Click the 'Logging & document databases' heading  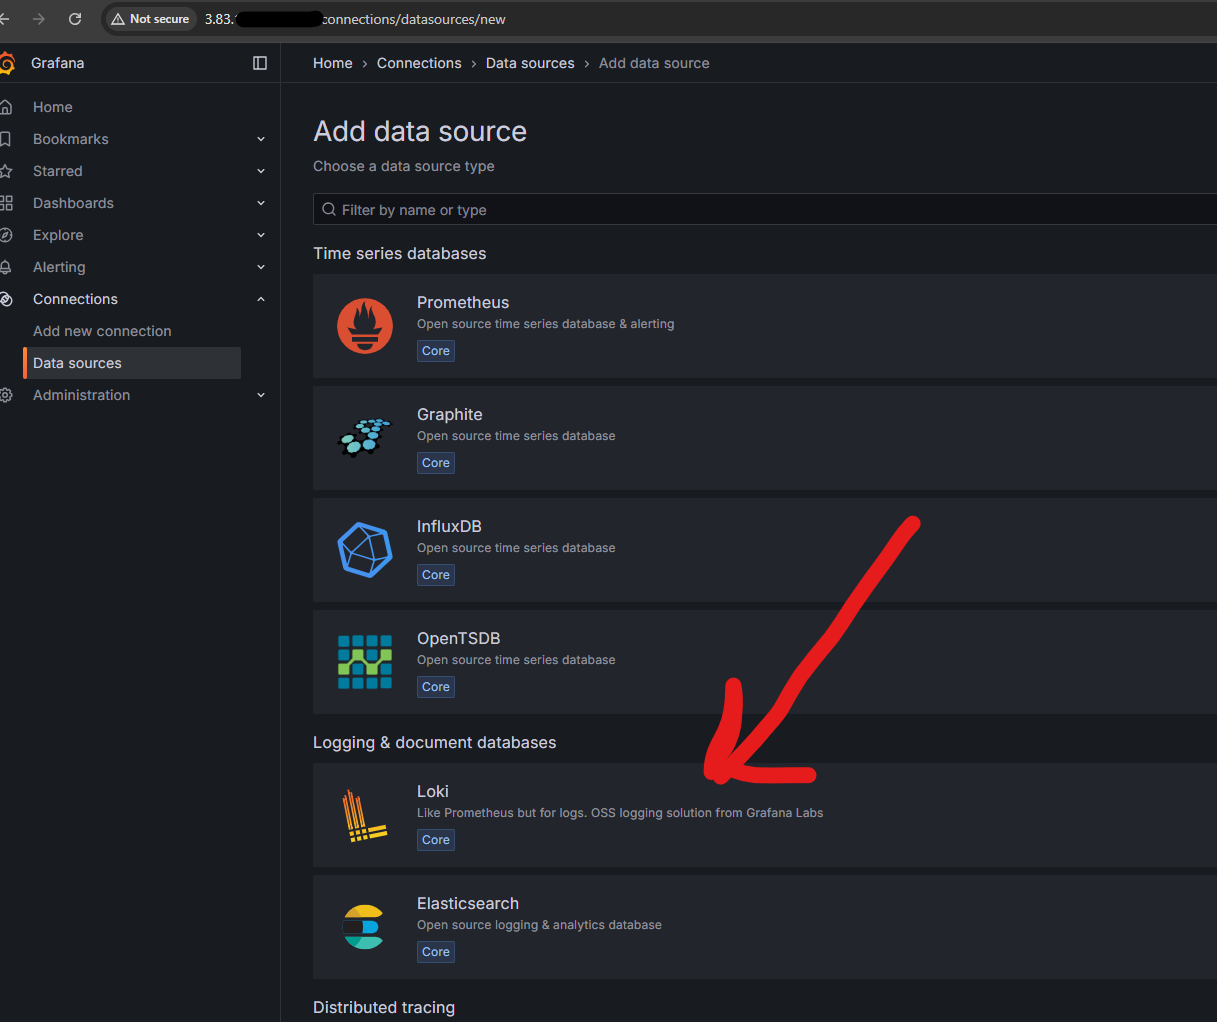point(435,742)
